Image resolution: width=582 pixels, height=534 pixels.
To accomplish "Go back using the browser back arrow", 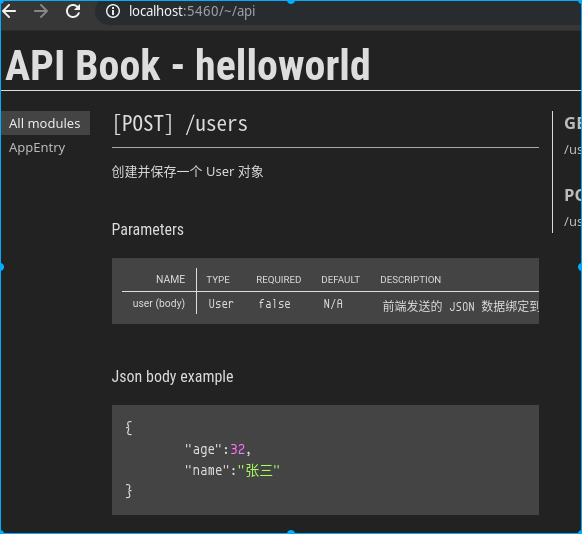I will [x=9, y=11].
